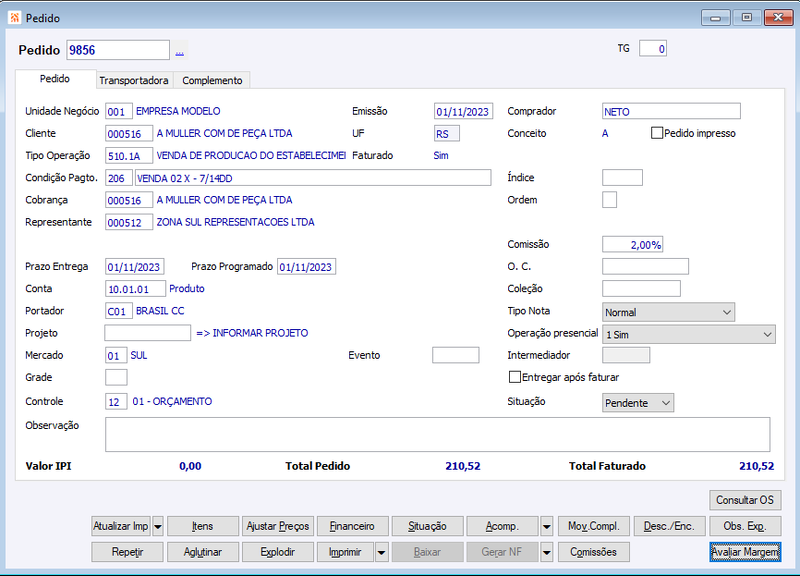Click the Cobrança code field 000516
The image size is (800, 576).
coord(129,200)
